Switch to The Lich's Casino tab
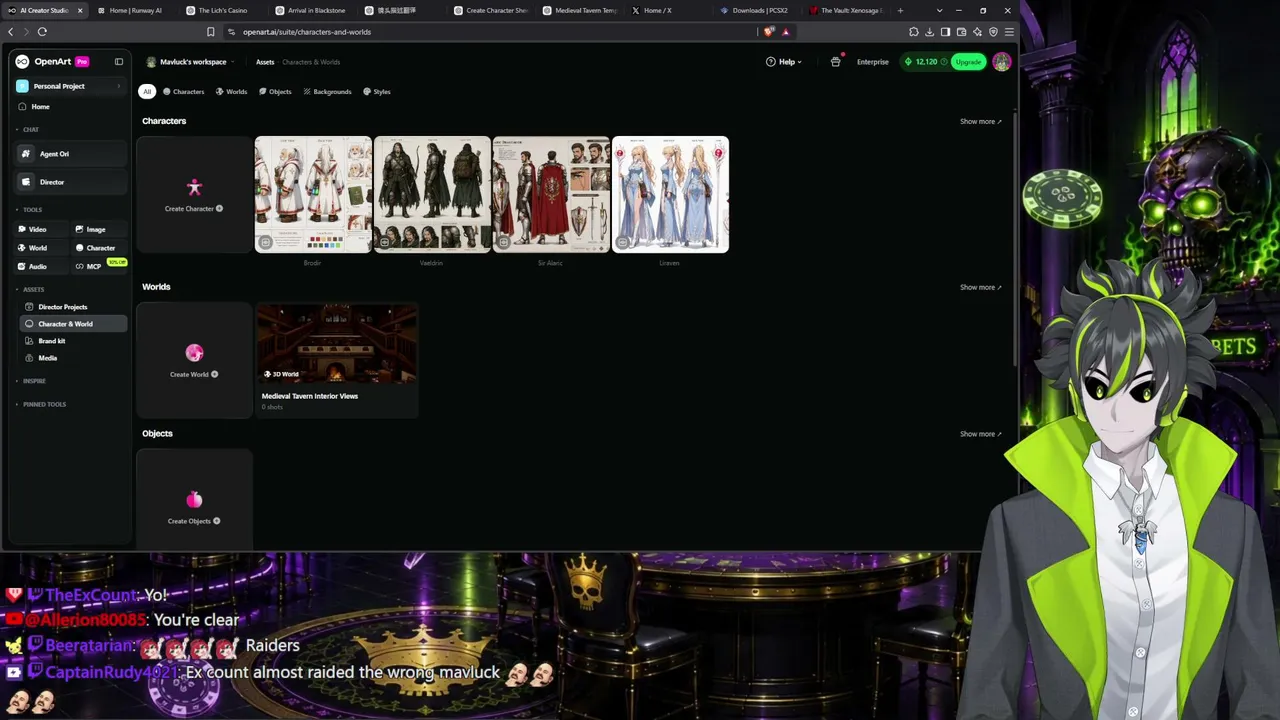Screen dimensions: 1280x720 pyautogui.click(x=222, y=10)
